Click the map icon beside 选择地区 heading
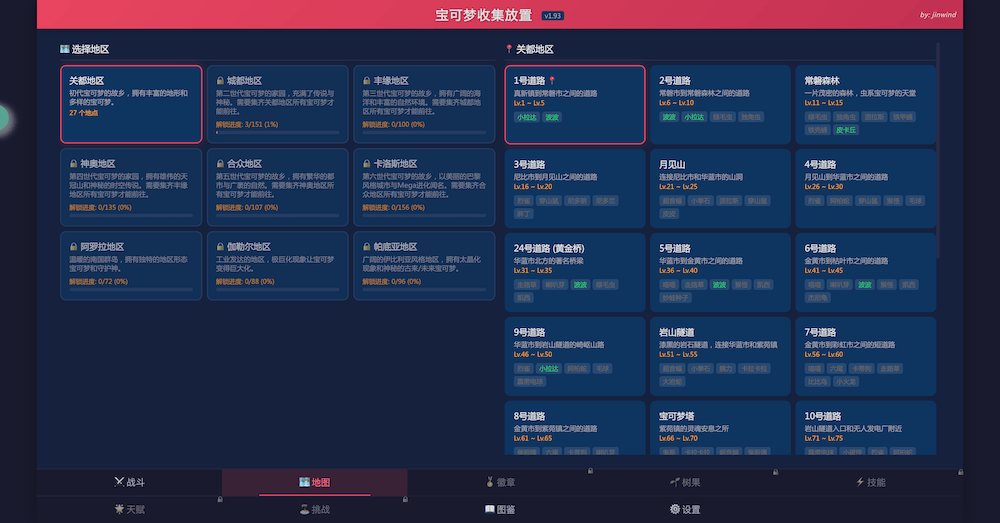 [64, 49]
